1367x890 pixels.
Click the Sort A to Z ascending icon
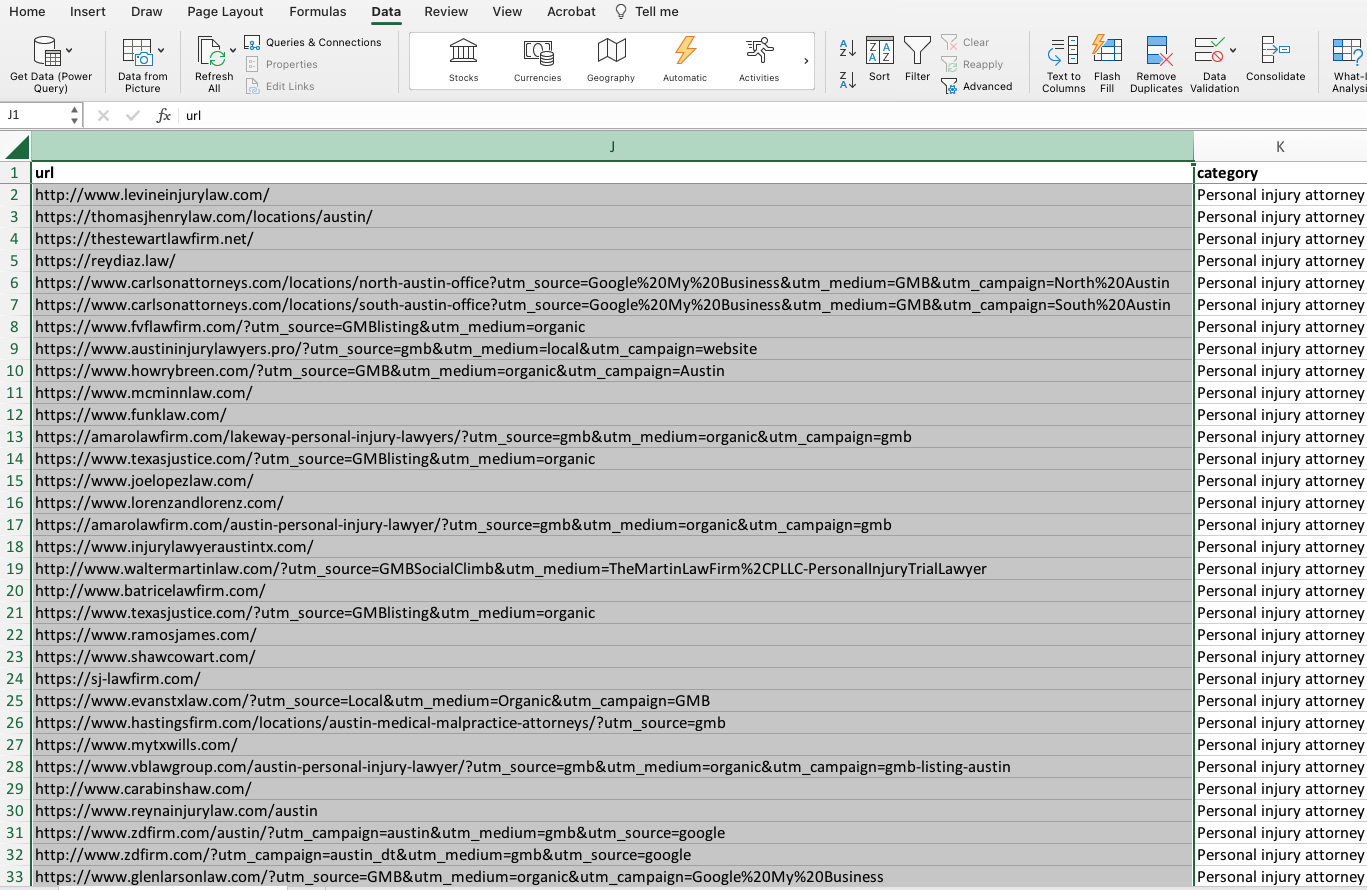pos(847,48)
